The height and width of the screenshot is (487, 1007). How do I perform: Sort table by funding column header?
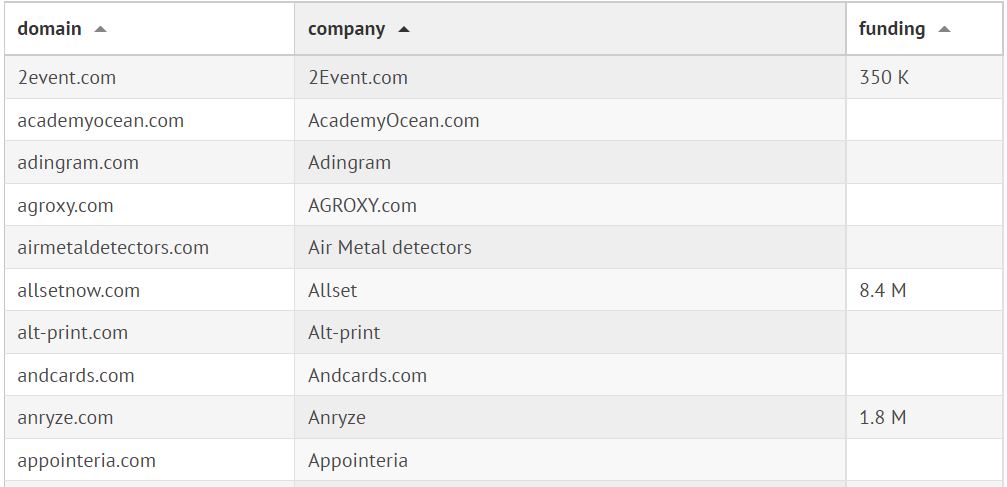pos(891,29)
